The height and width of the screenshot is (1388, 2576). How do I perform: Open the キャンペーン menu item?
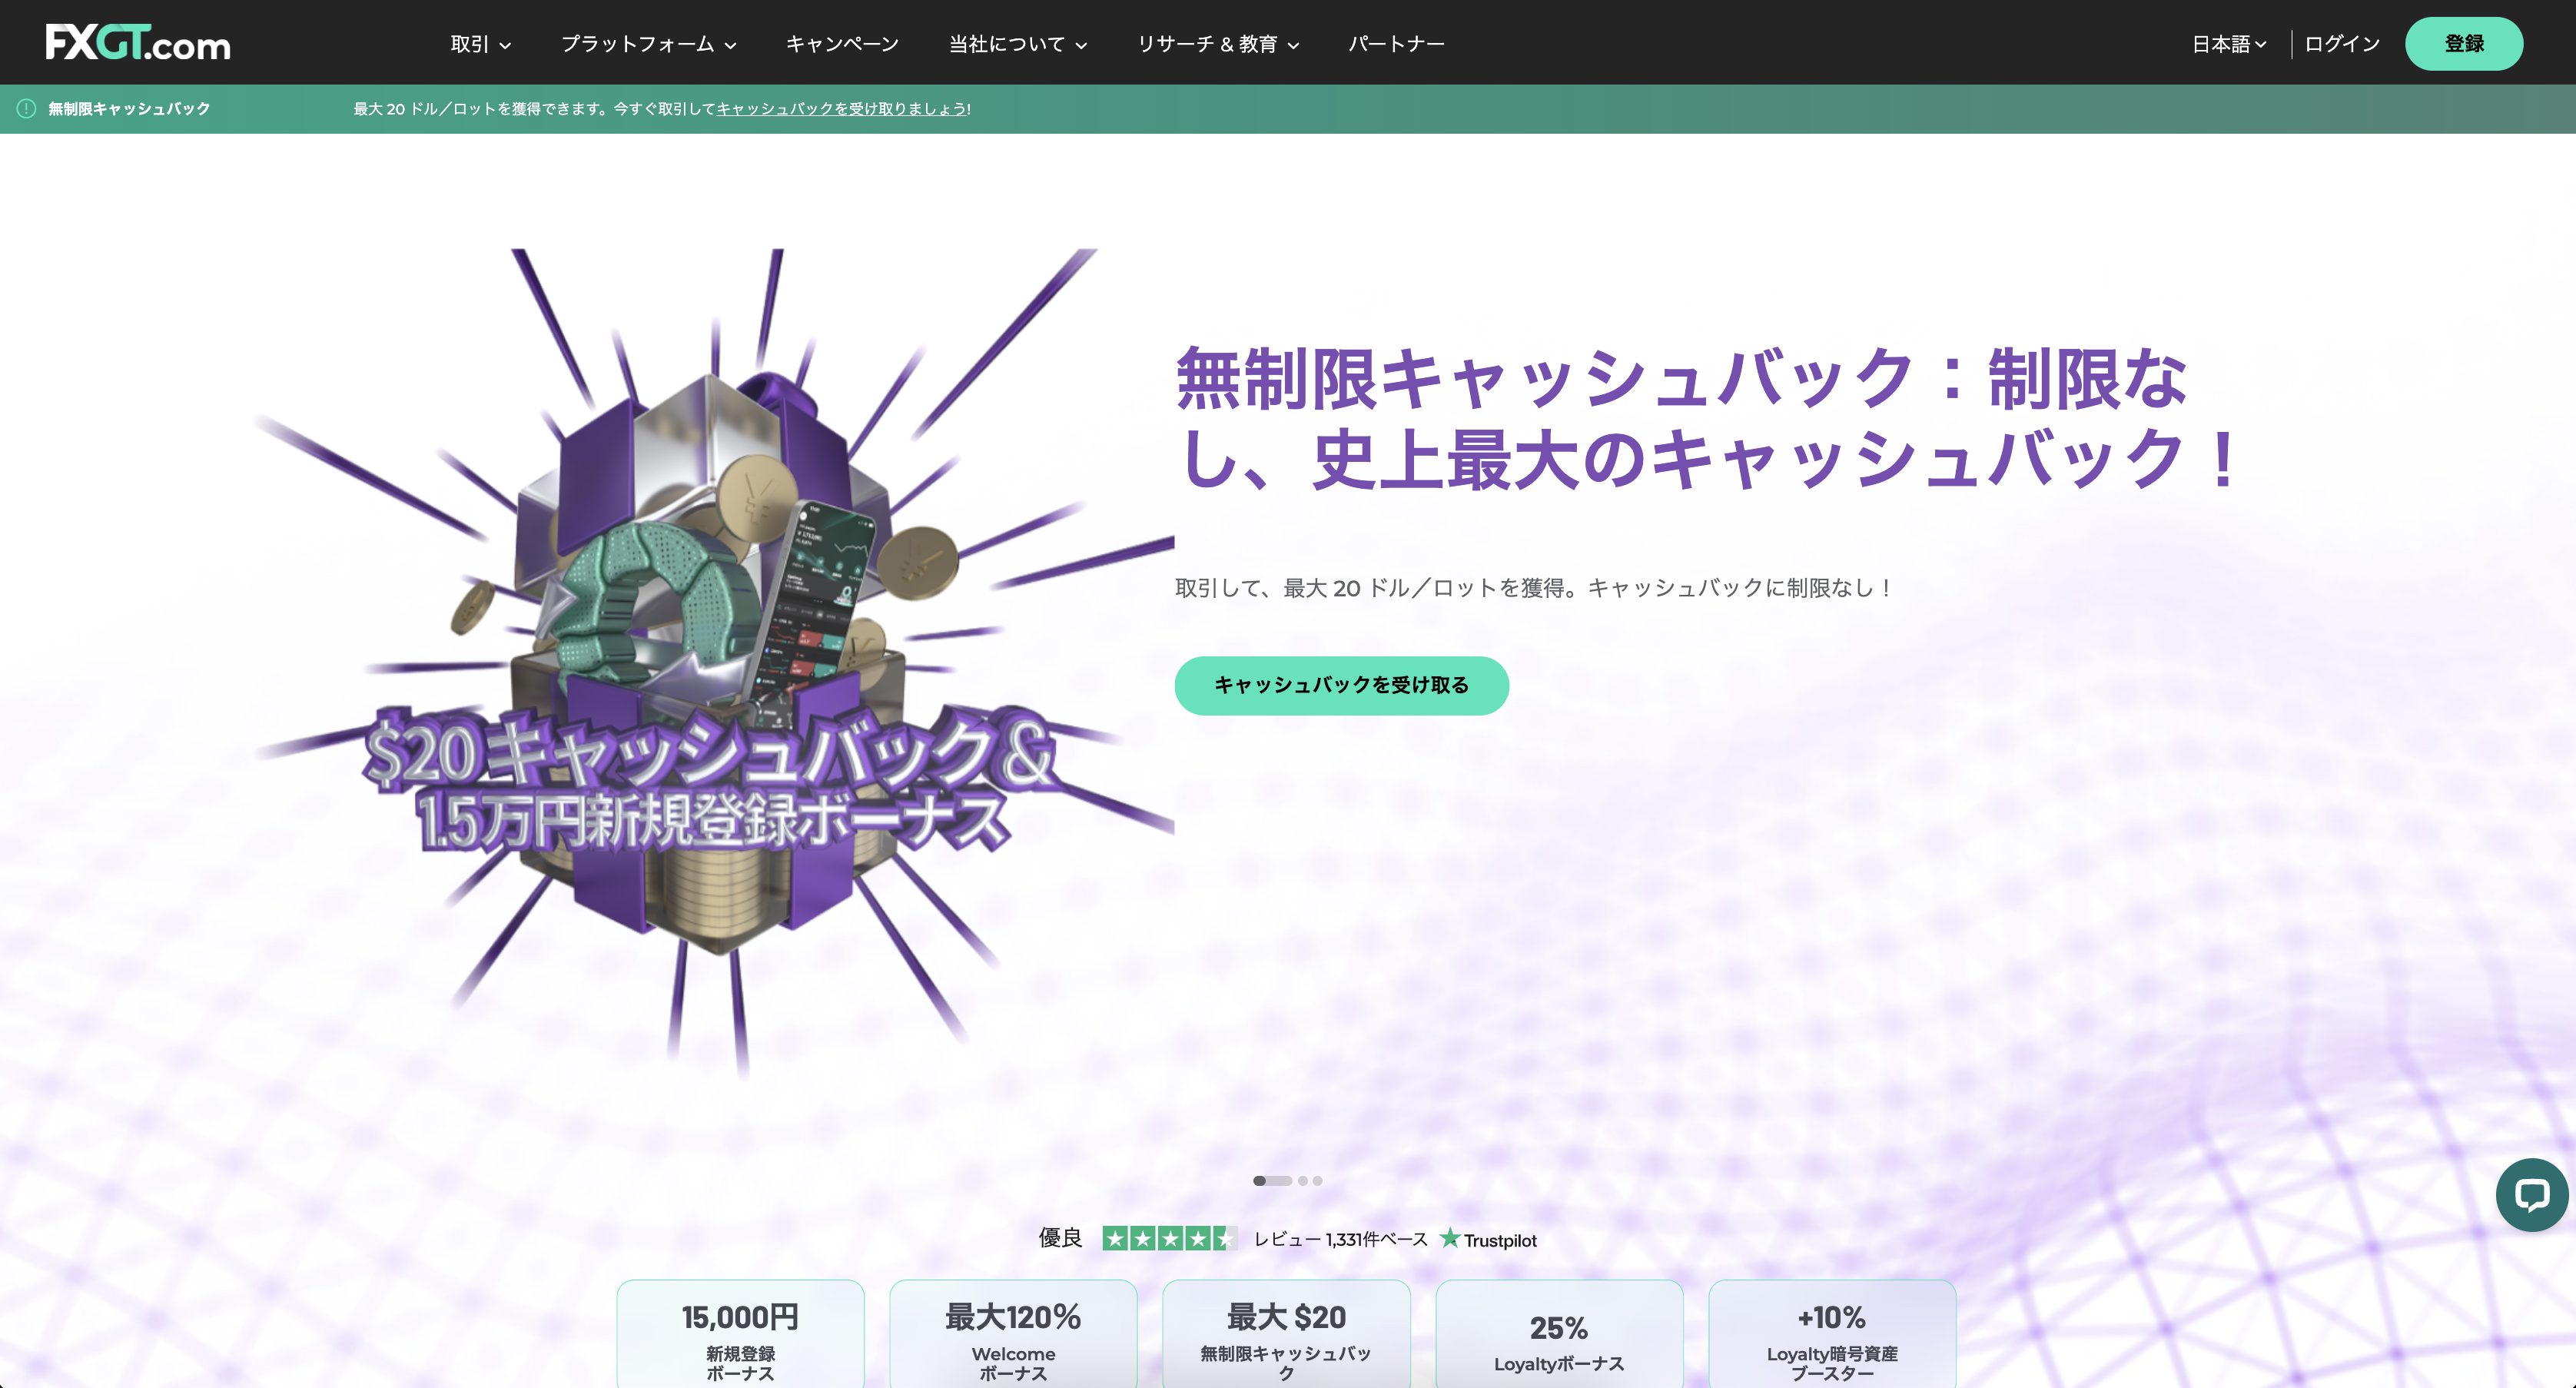tap(842, 44)
